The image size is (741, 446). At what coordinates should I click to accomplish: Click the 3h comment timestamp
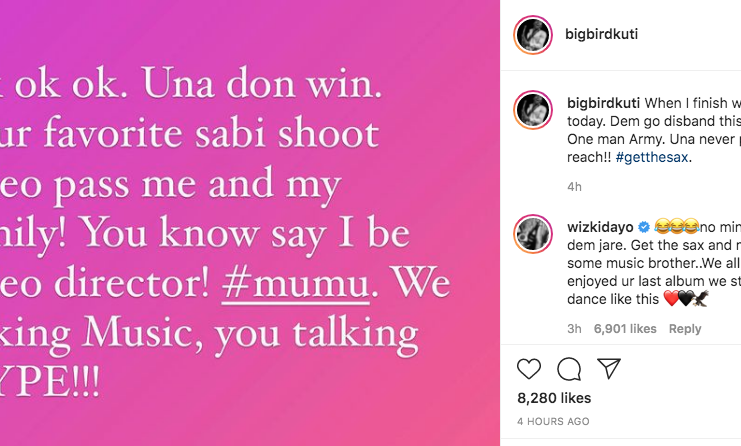(574, 328)
